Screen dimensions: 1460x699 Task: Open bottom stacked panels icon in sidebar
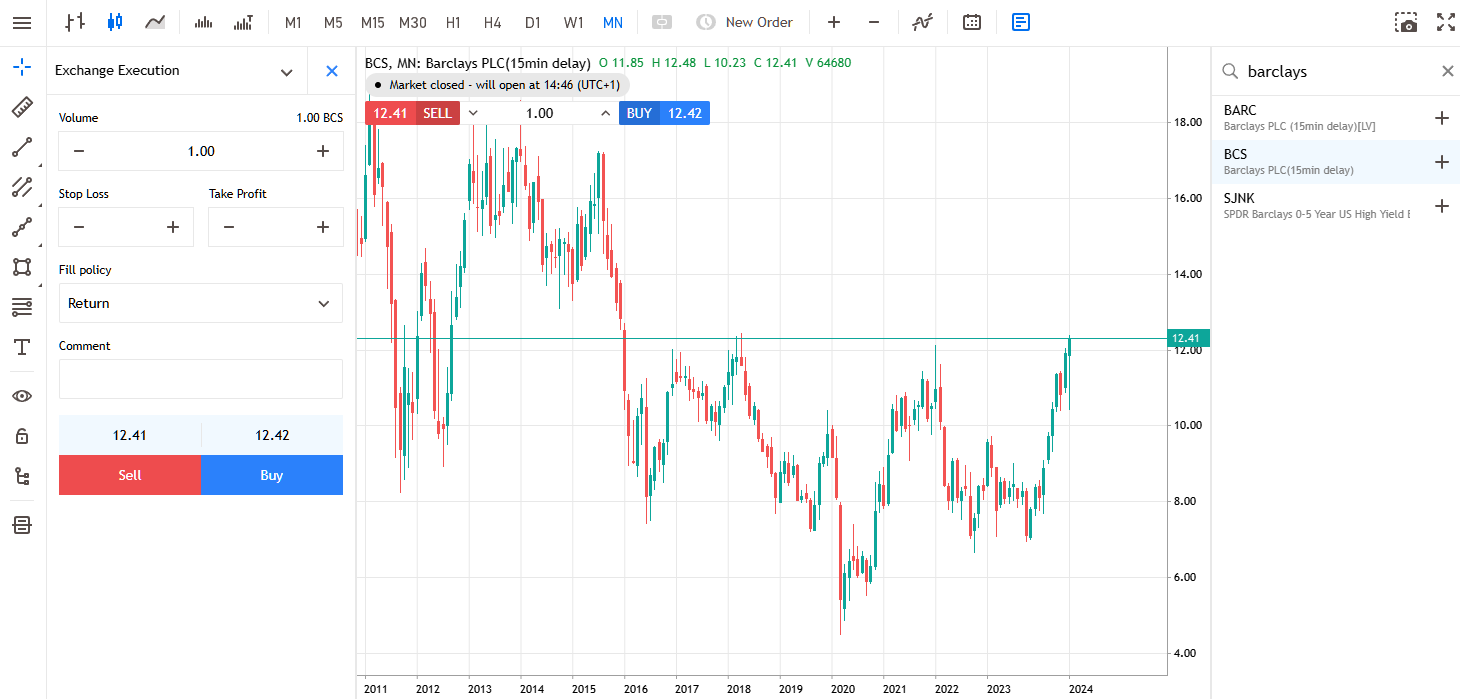22,525
